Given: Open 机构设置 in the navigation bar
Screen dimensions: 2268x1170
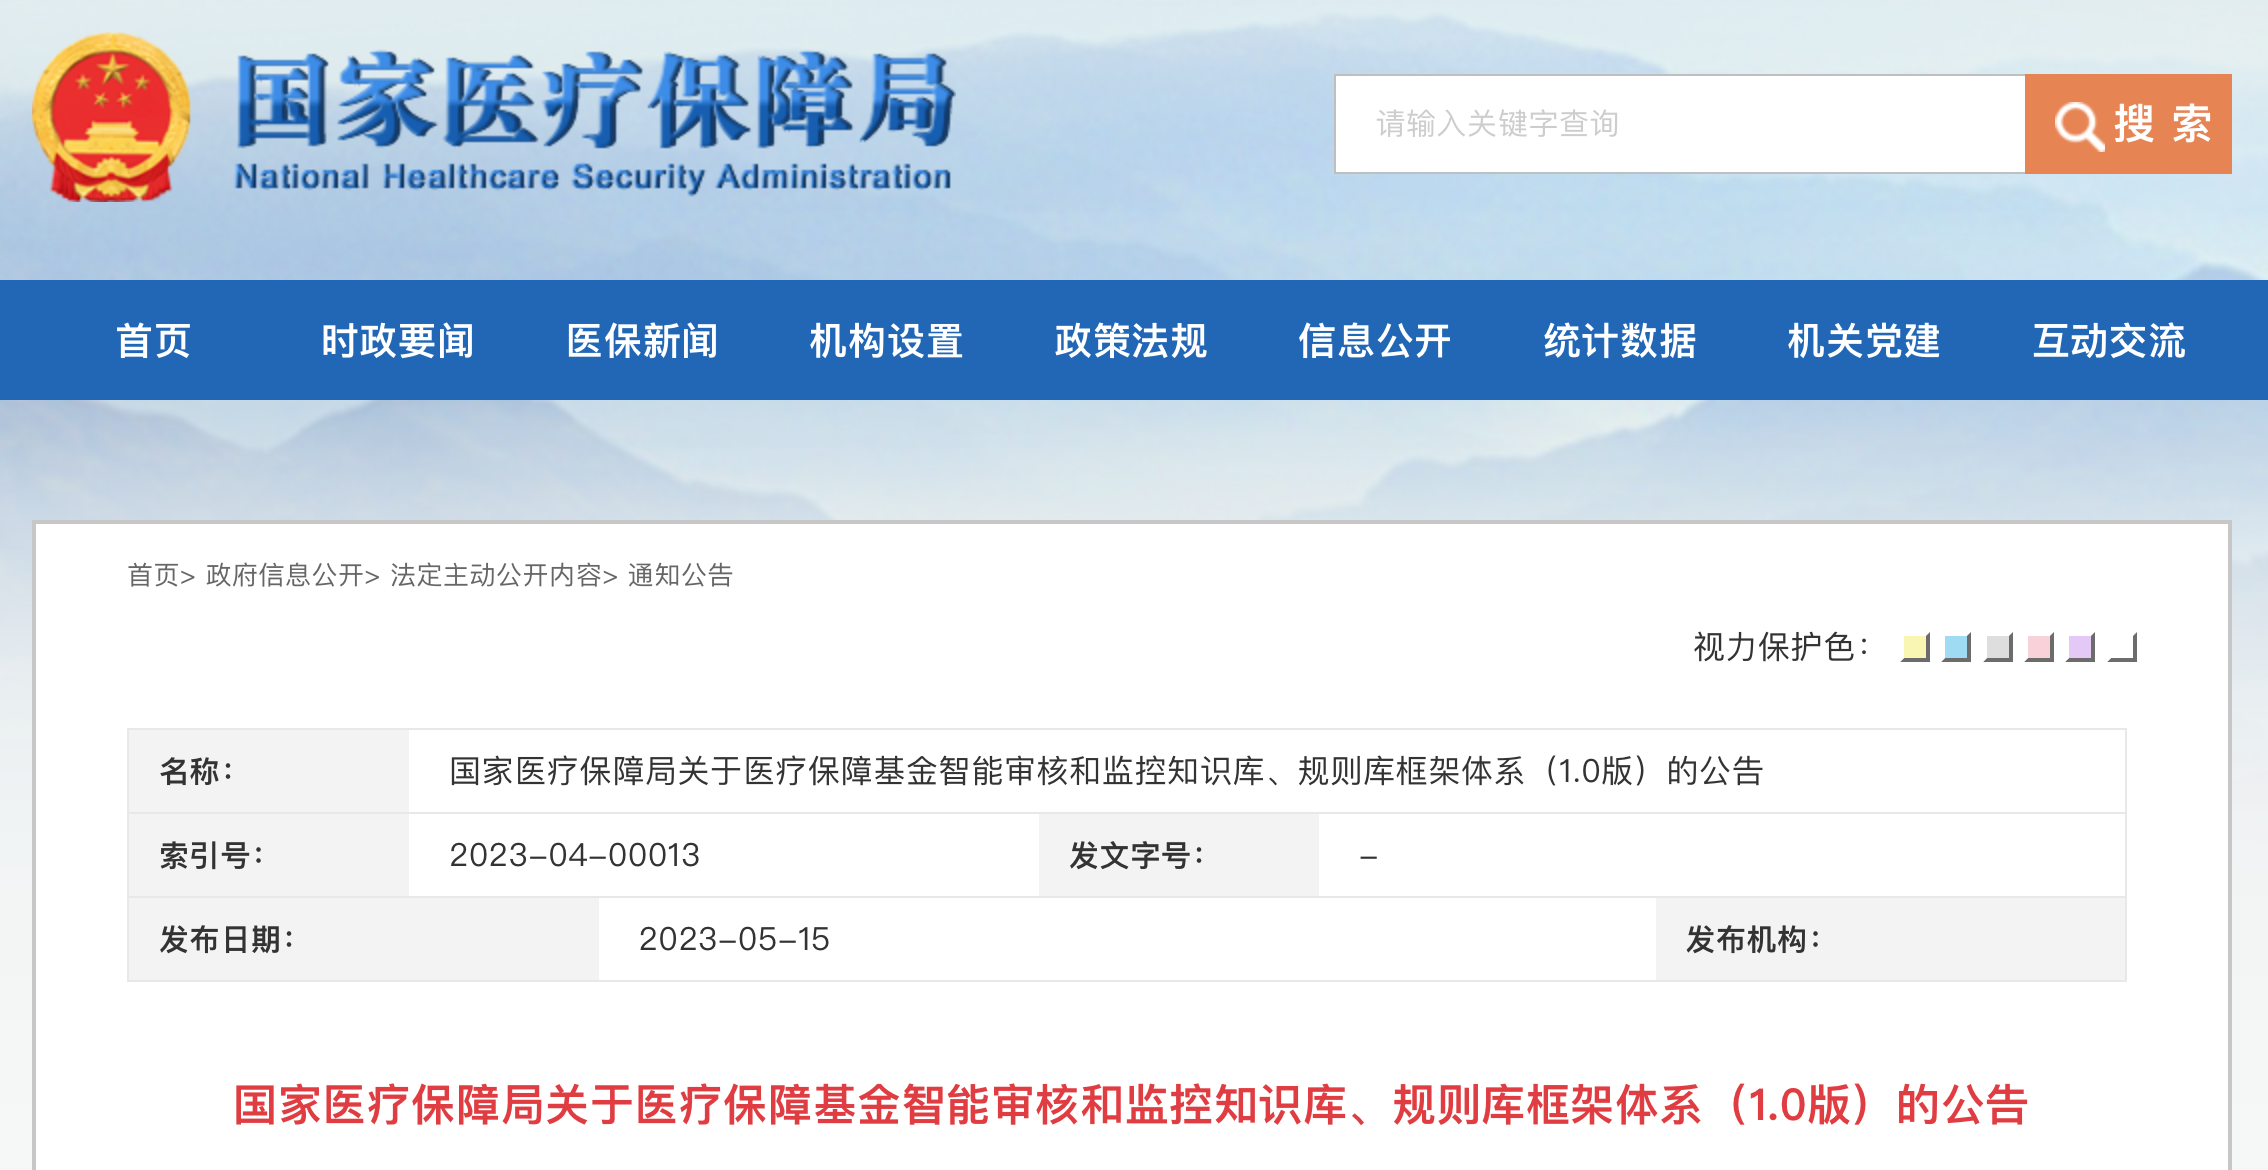Looking at the screenshot, I should (886, 341).
